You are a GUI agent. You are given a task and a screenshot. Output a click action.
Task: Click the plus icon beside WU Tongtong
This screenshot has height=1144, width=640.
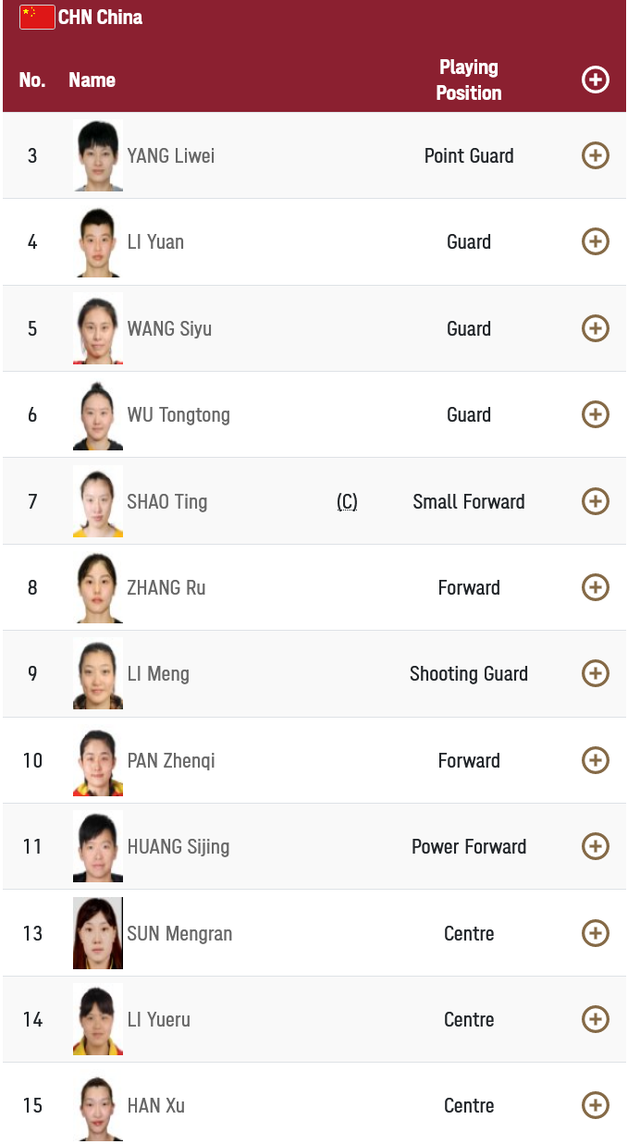(x=595, y=414)
